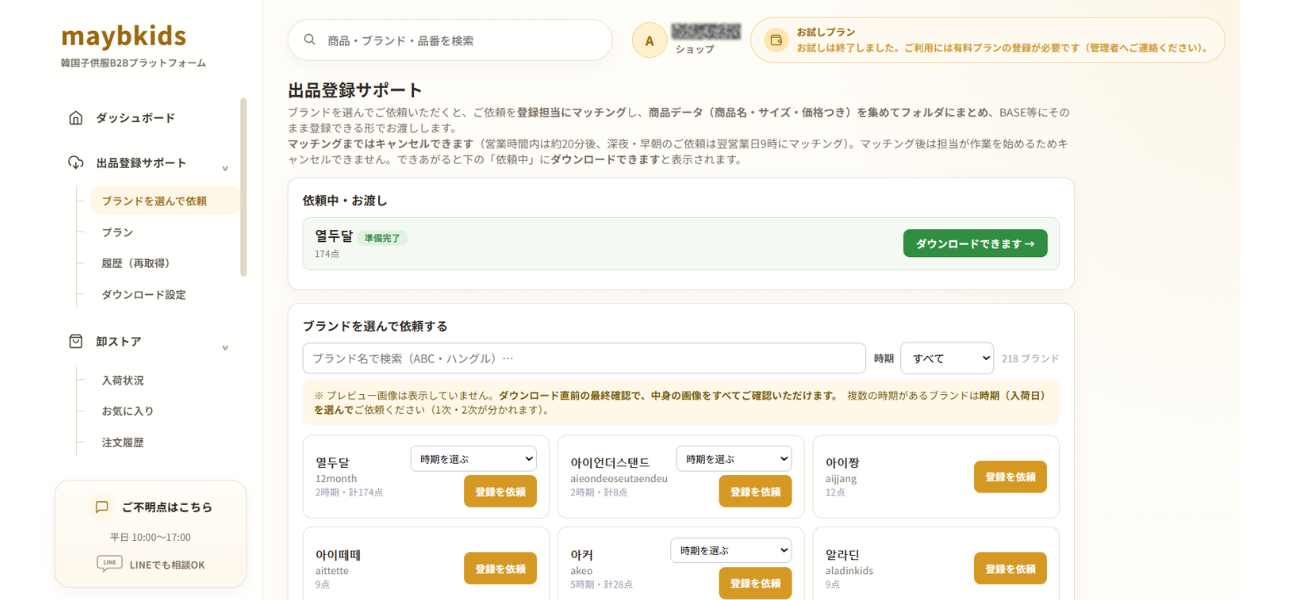
Task: Click the ダウンロードできます button
Action: (x=975, y=243)
